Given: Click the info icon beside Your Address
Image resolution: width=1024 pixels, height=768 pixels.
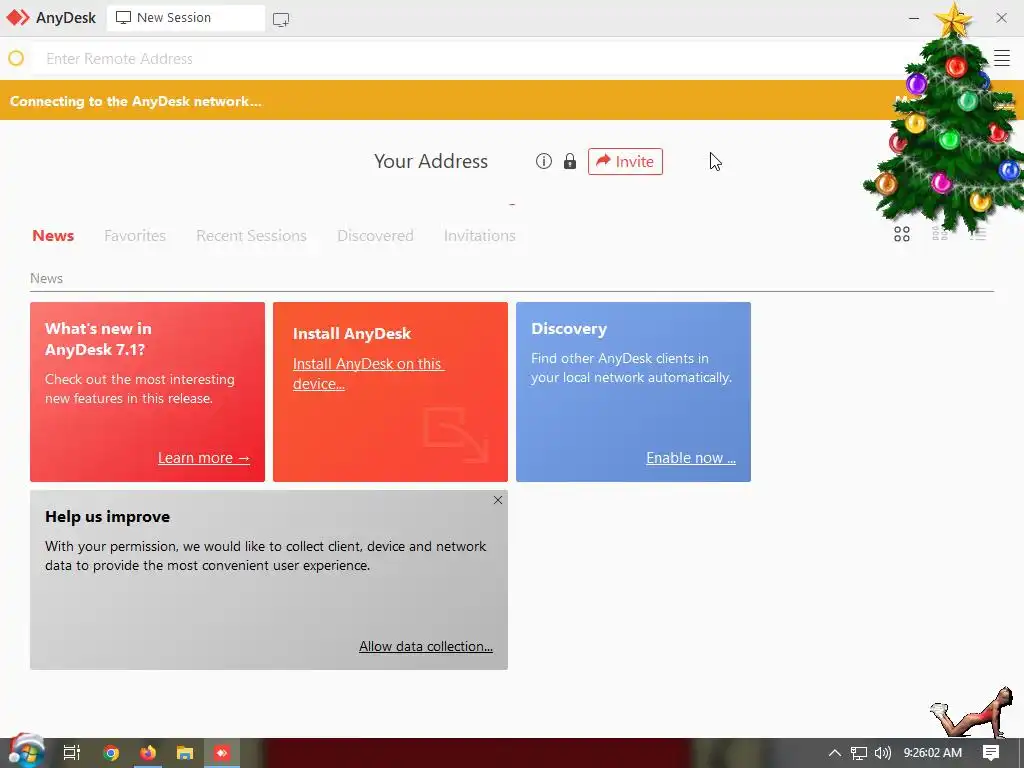Looking at the screenshot, I should coord(543,161).
